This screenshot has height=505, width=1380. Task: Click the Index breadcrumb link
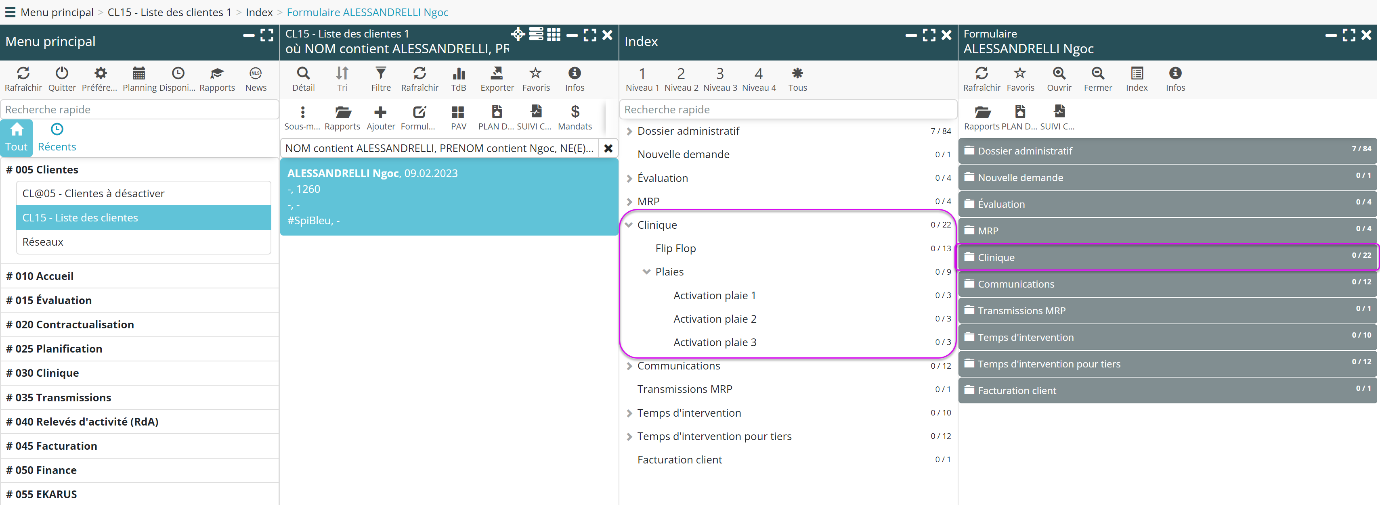click(x=259, y=12)
